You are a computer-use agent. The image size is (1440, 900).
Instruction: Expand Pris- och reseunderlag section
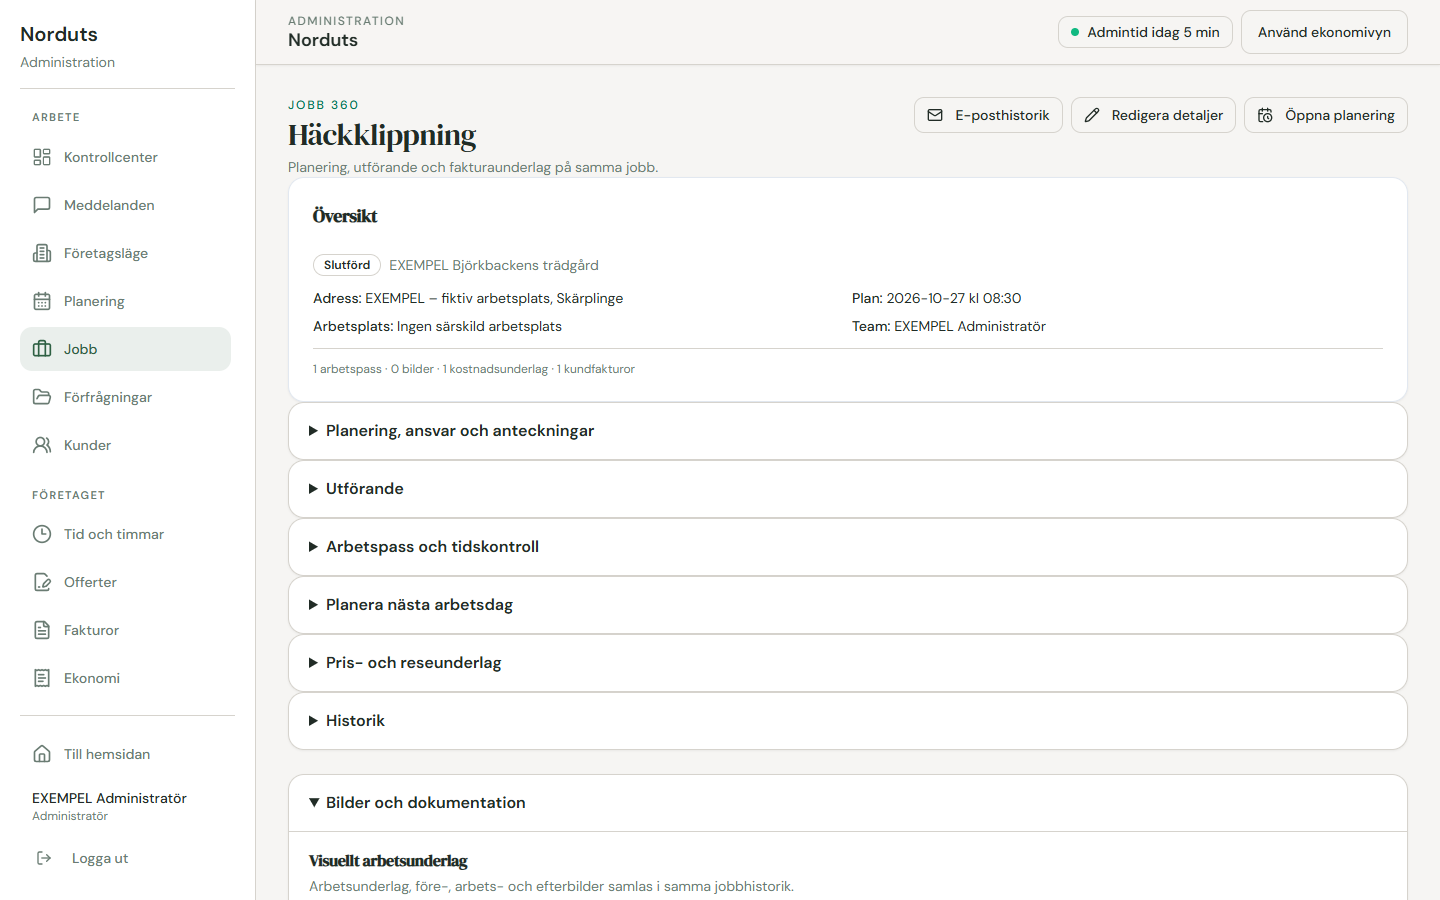coord(848,663)
